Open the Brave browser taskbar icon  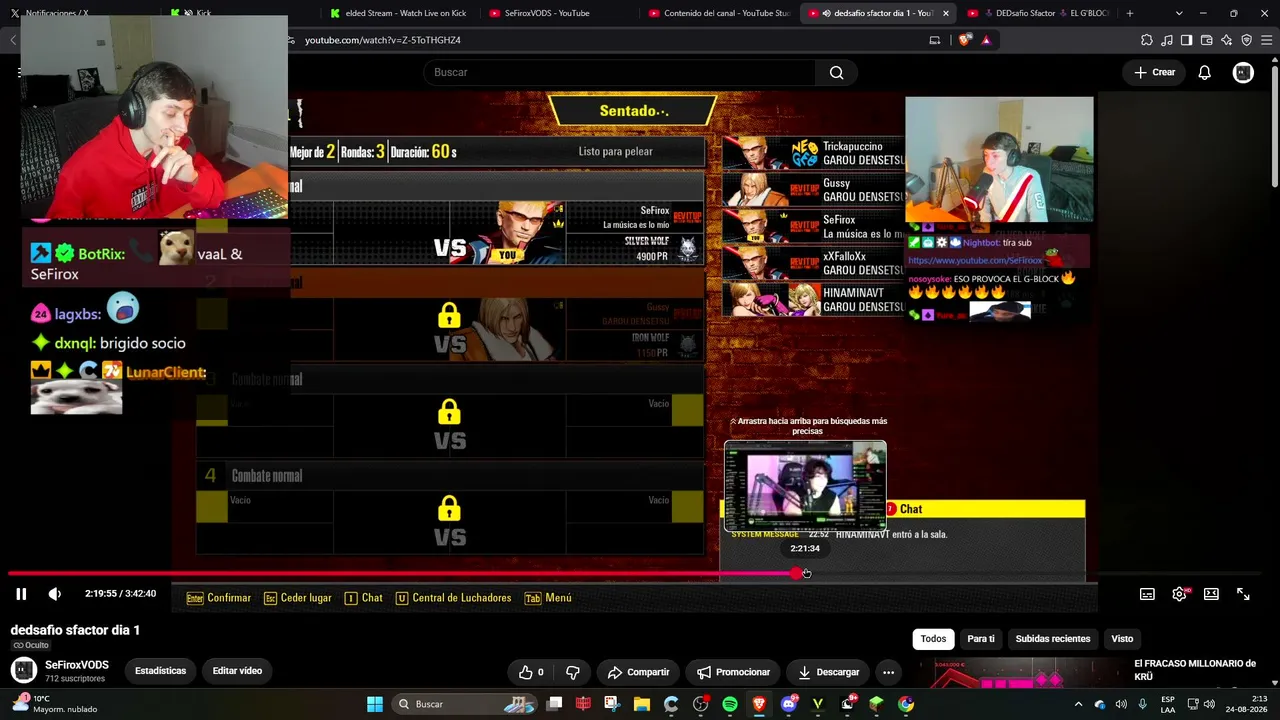(x=759, y=704)
